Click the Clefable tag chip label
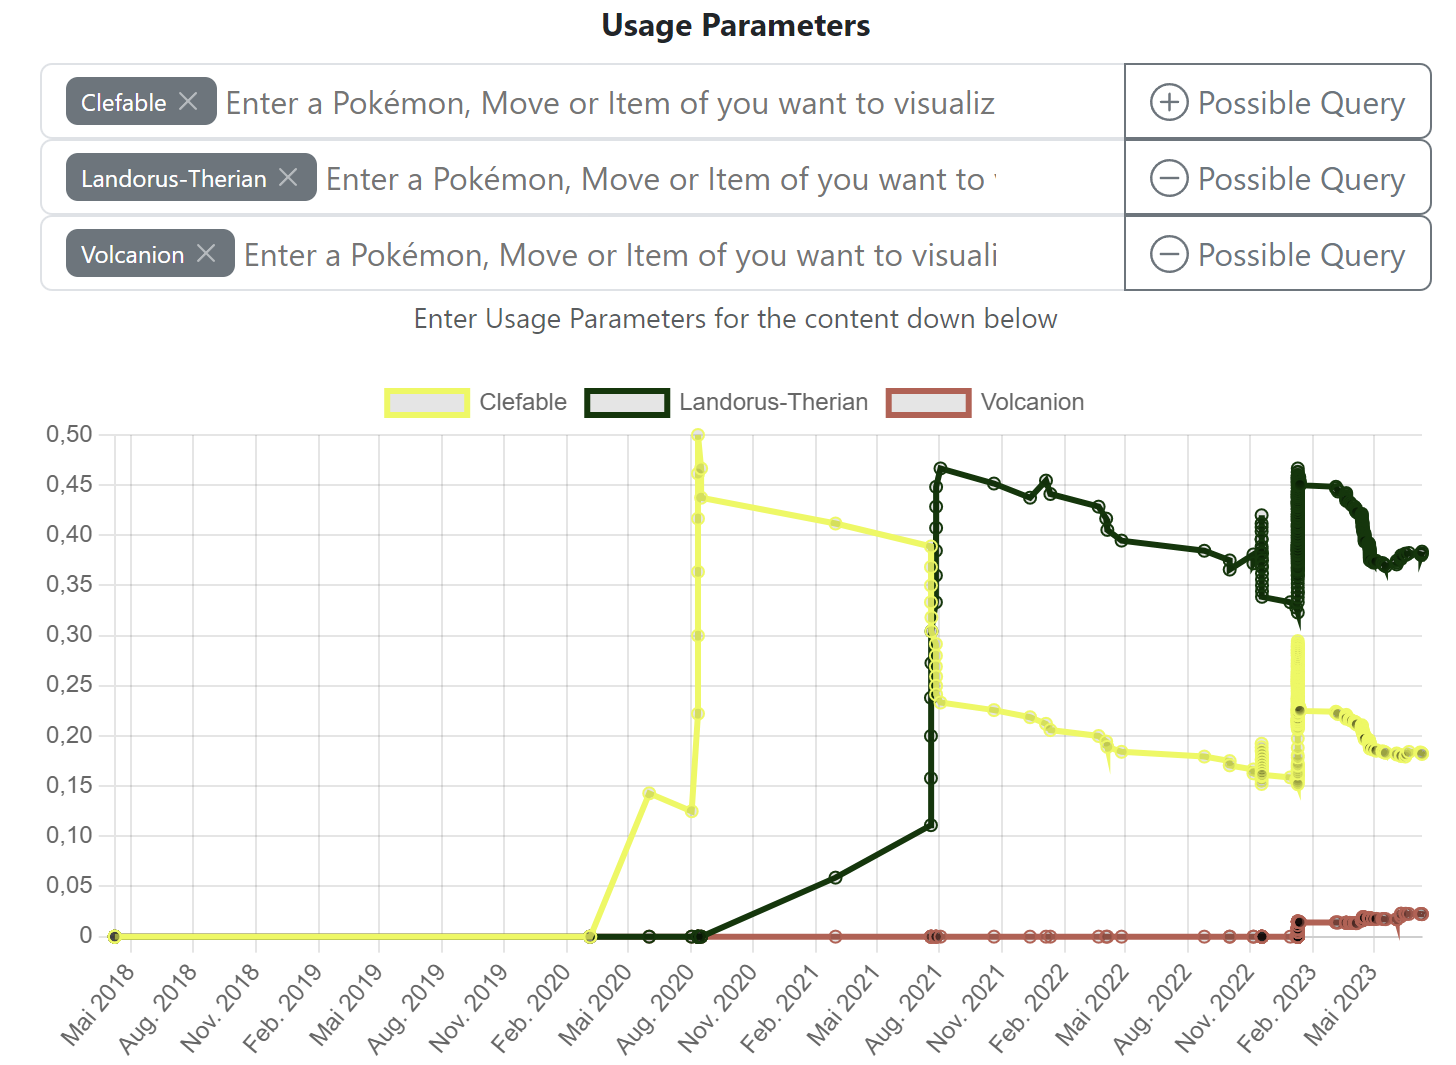The width and height of the screenshot is (1456, 1065). [x=123, y=102]
